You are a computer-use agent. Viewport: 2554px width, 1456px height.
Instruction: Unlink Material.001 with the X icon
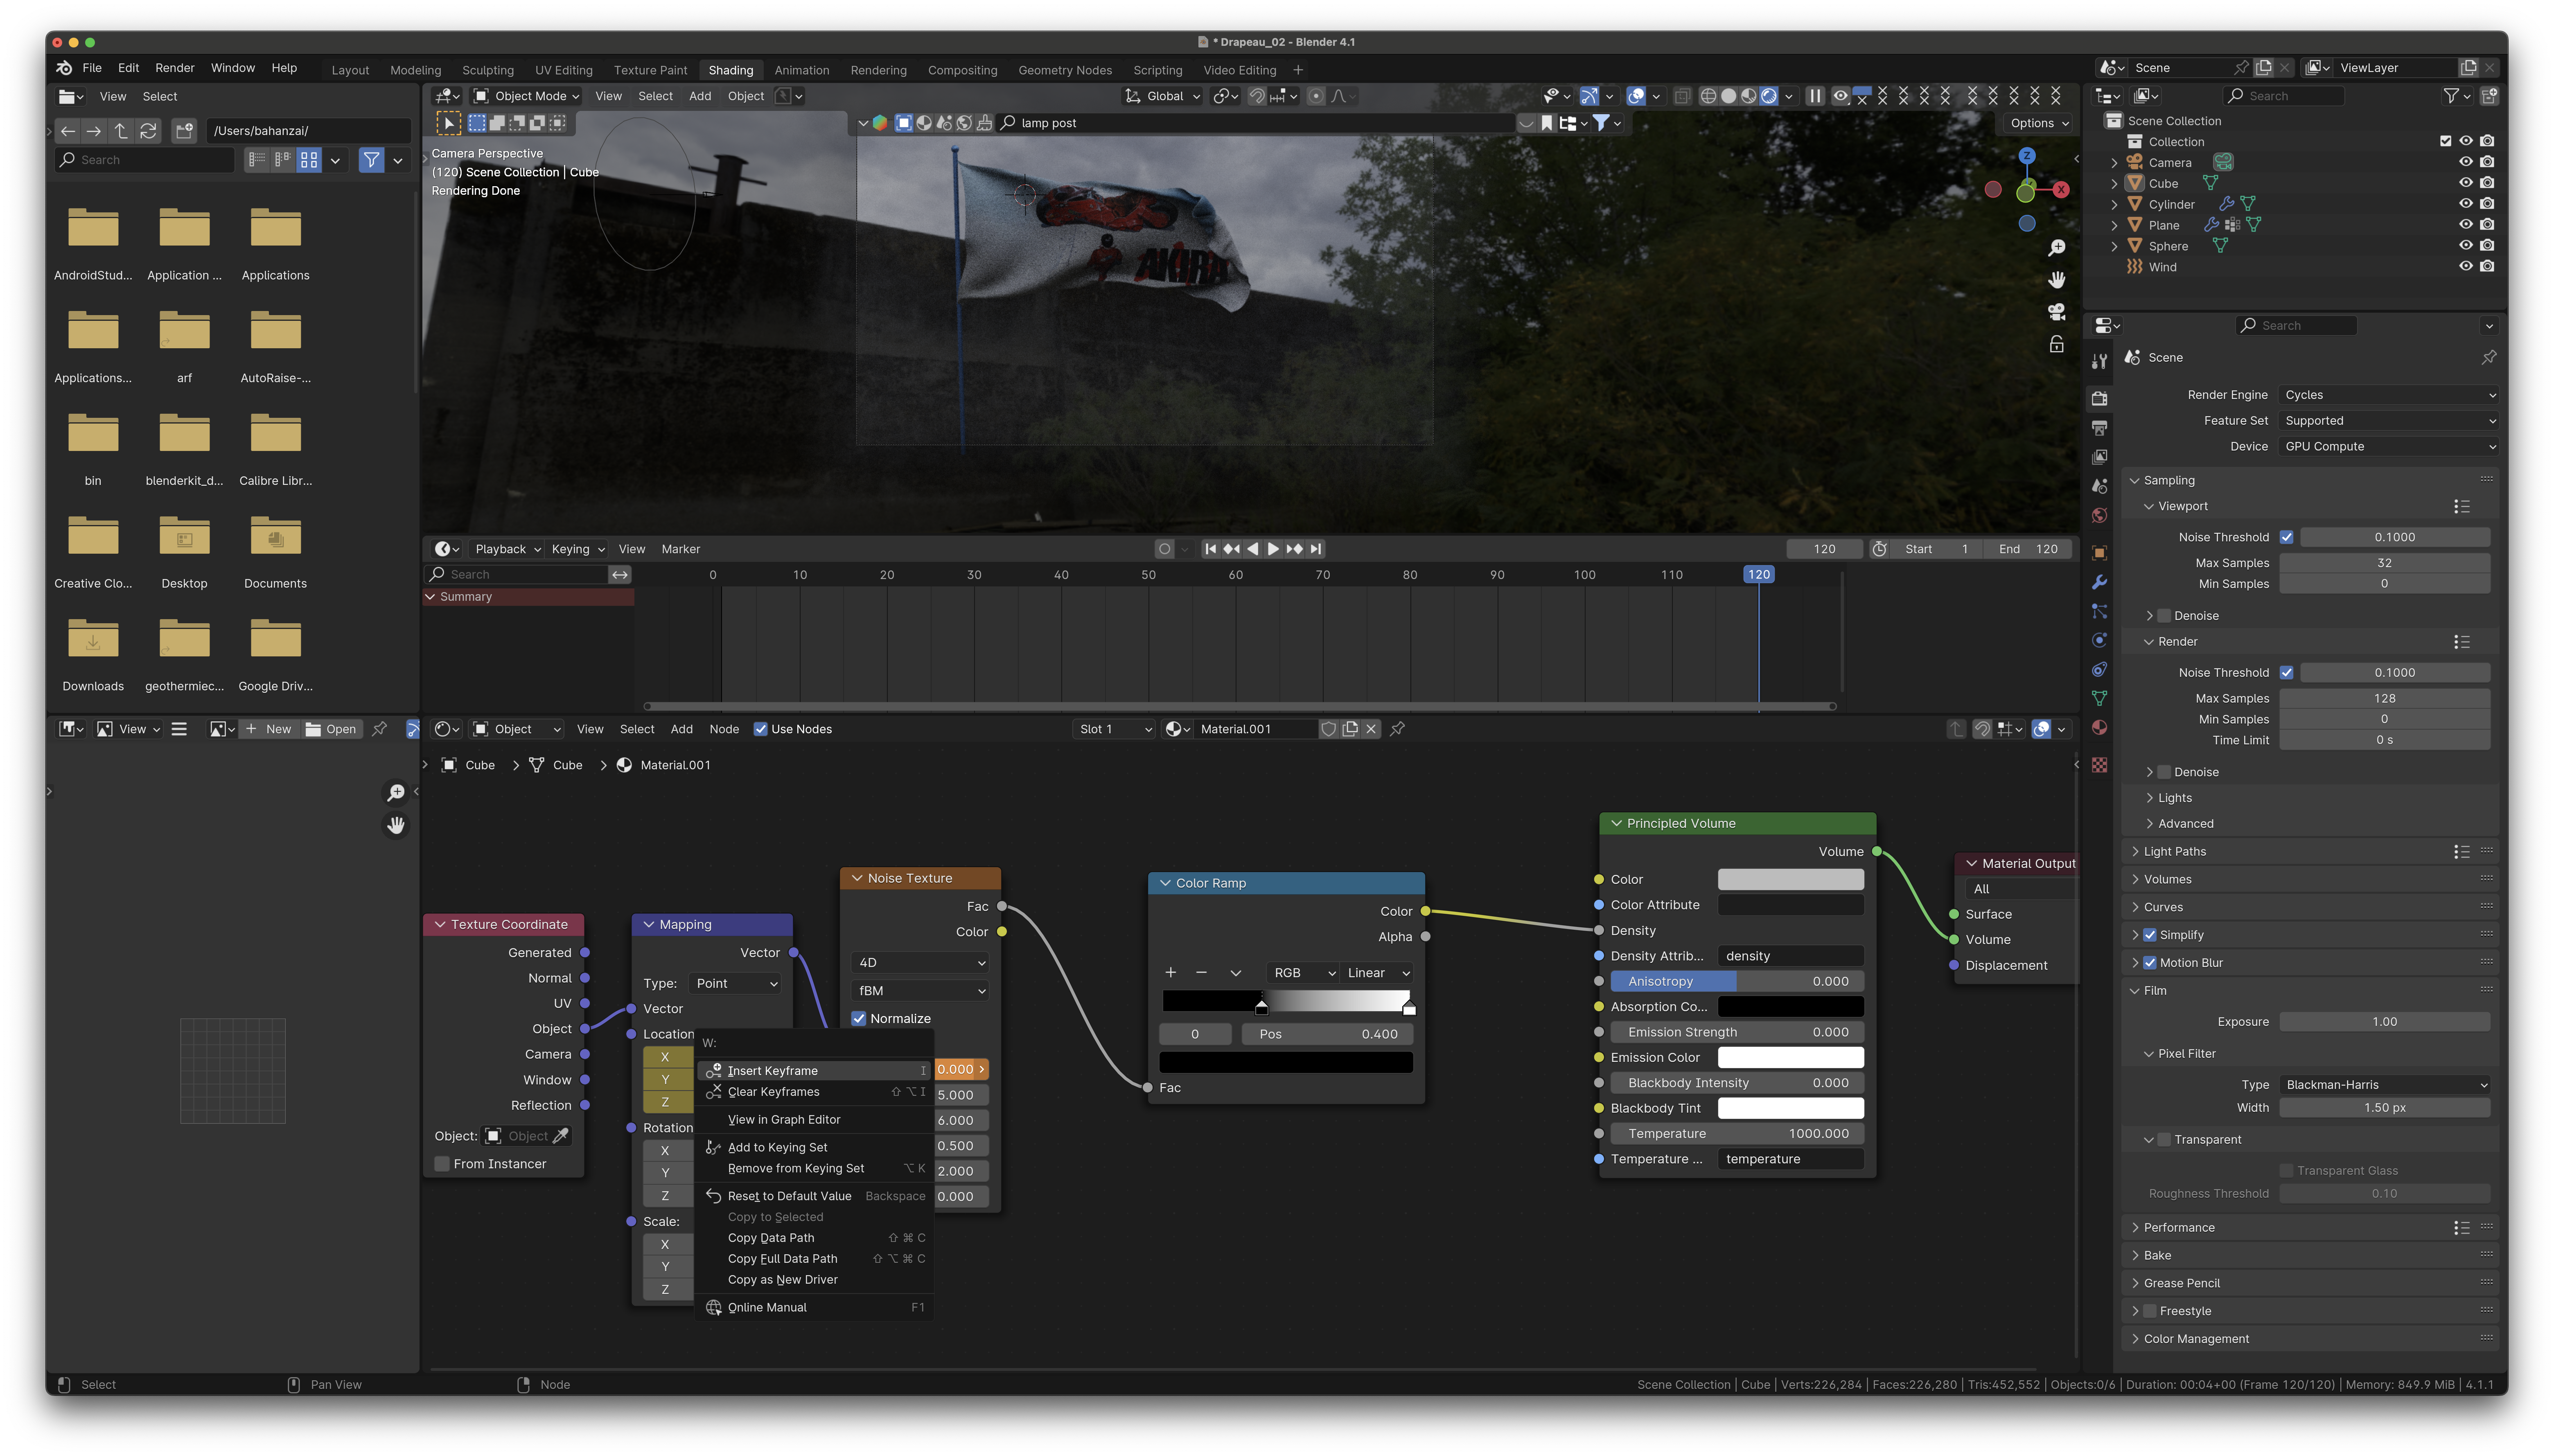1371,729
